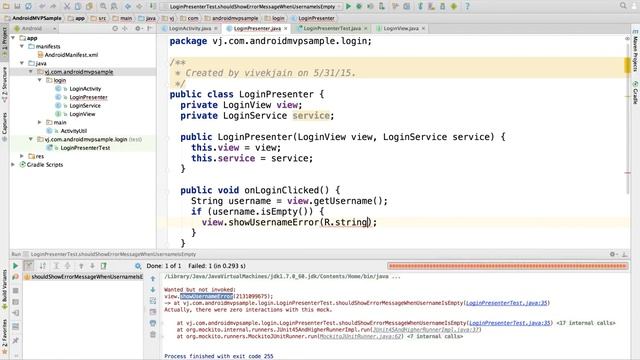Collapse the manifests folder node
640x360 pixels.
click(x=22, y=47)
